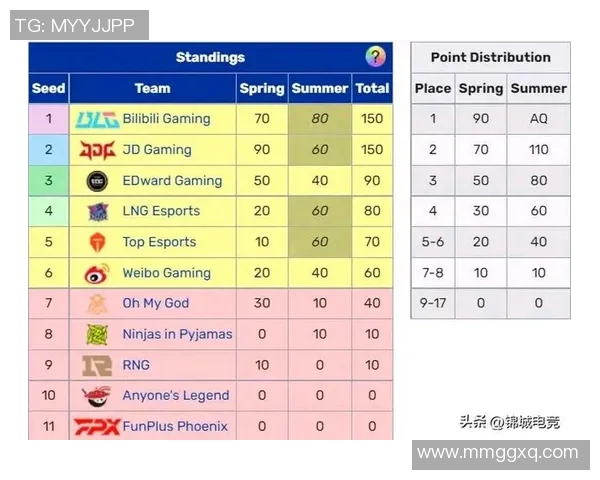The image size is (600, 480).
Task: Click the Bilibili Gaming team logo
Action: 97,119
